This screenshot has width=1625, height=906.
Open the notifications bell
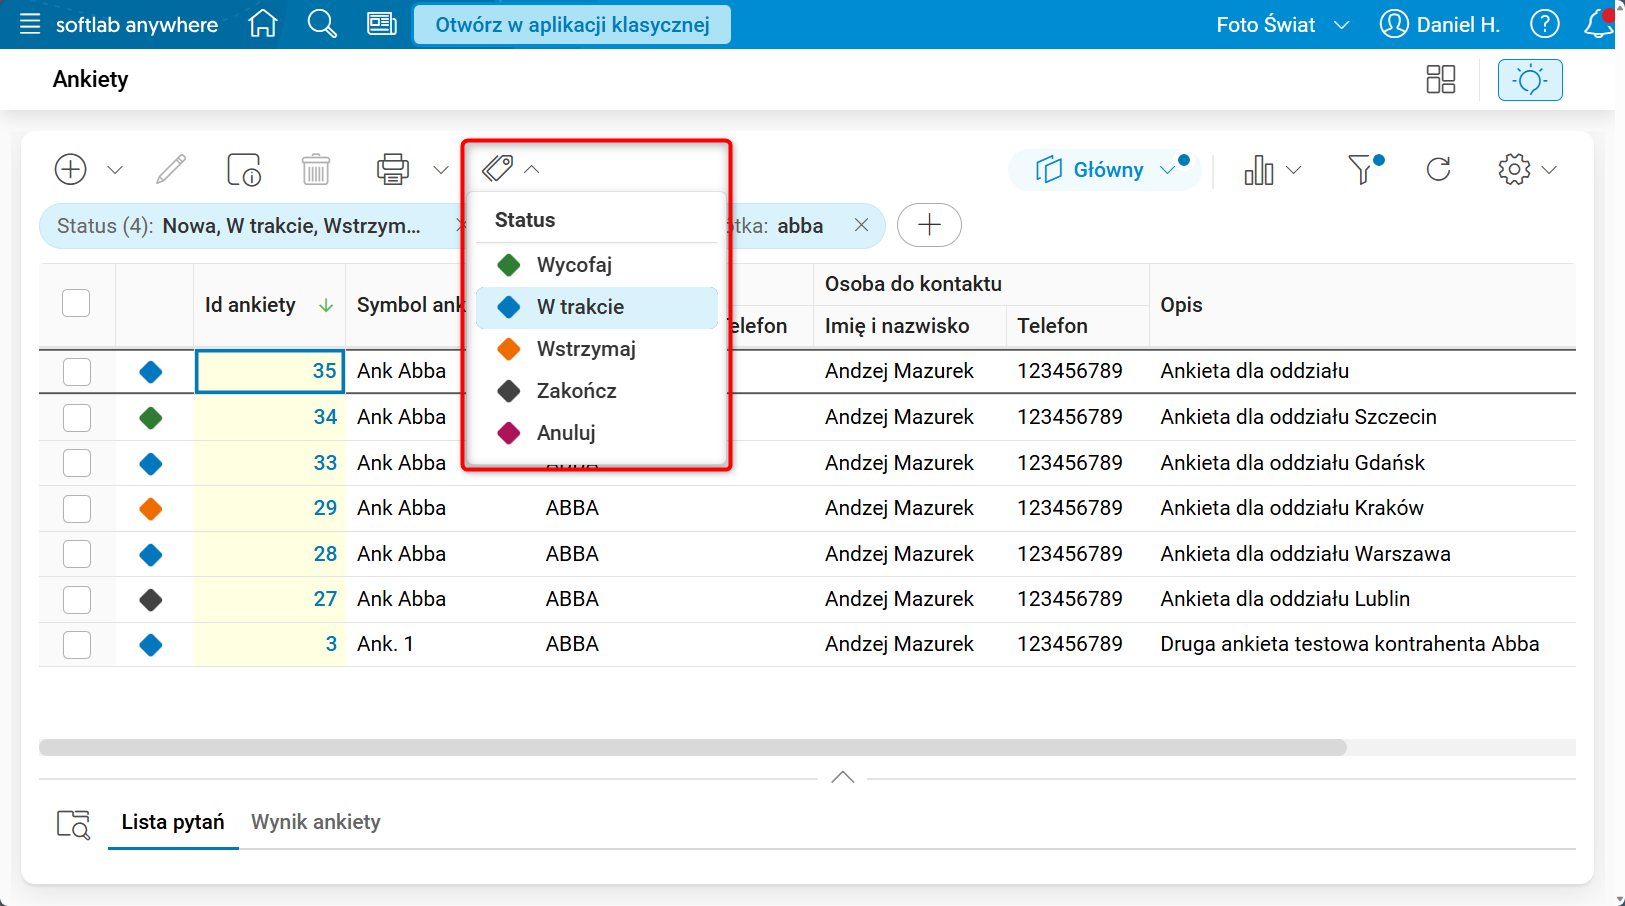[x=1599, y=24]
